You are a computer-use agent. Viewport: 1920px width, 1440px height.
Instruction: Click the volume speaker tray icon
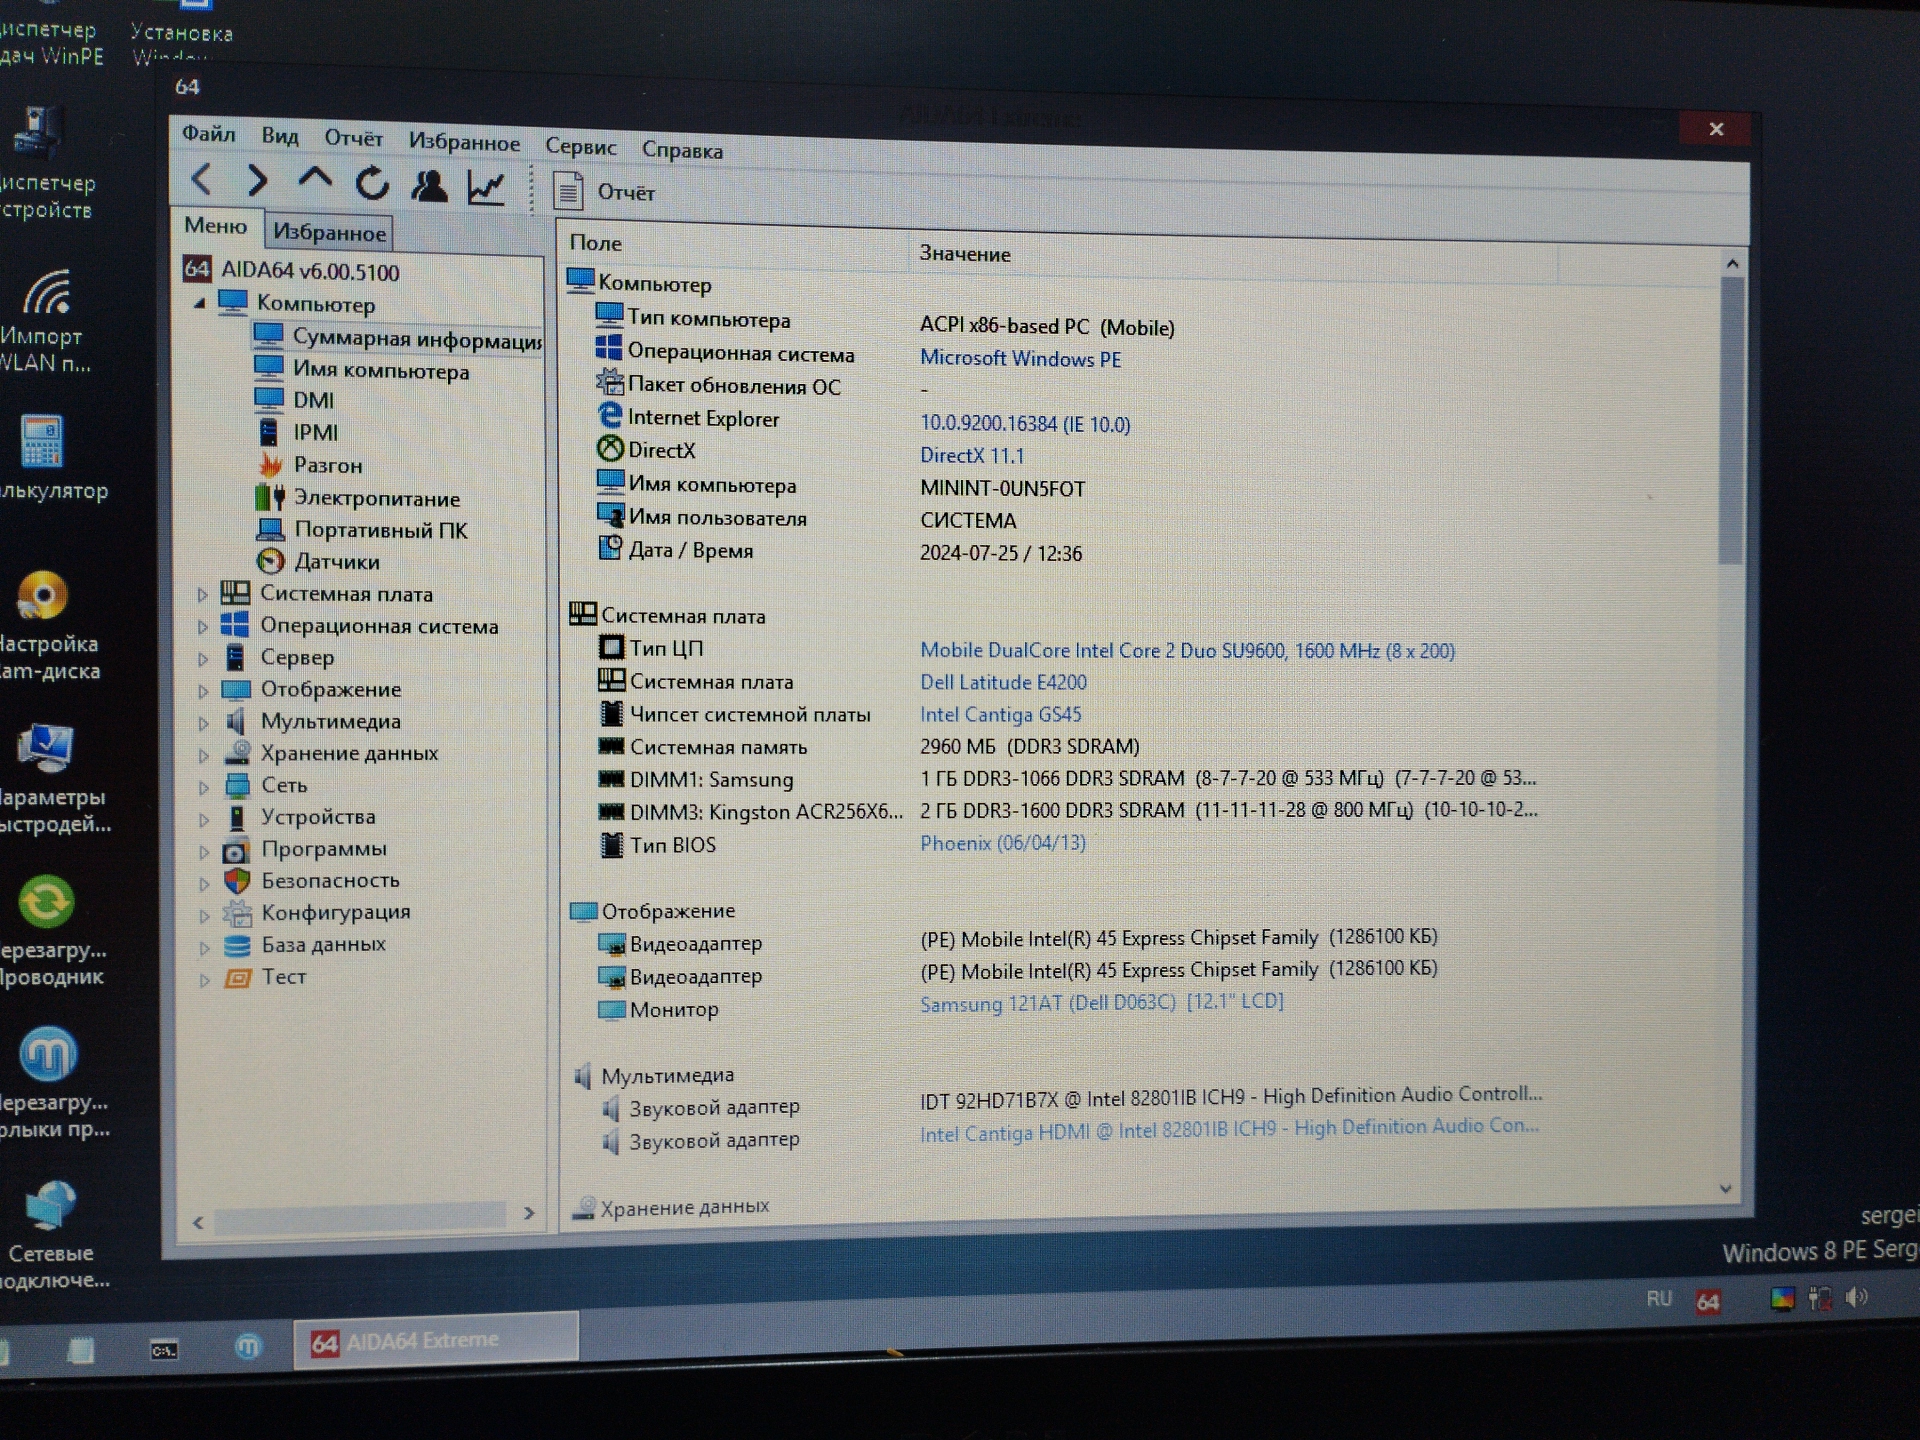[1857, 1298]
